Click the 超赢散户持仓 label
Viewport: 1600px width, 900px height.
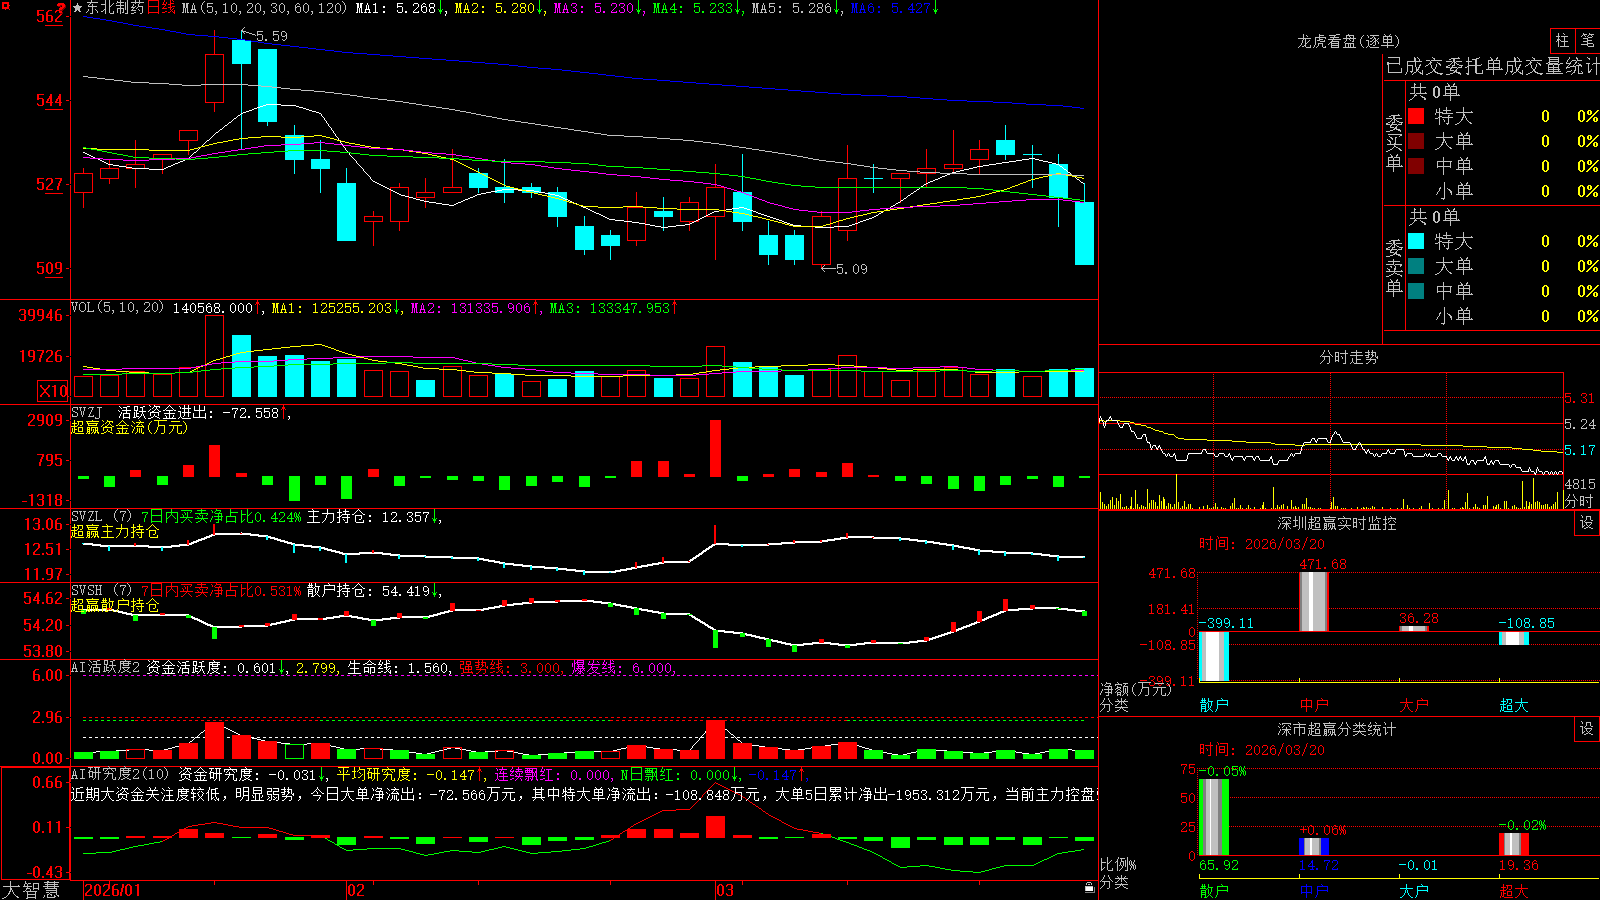tap(115, 605)
